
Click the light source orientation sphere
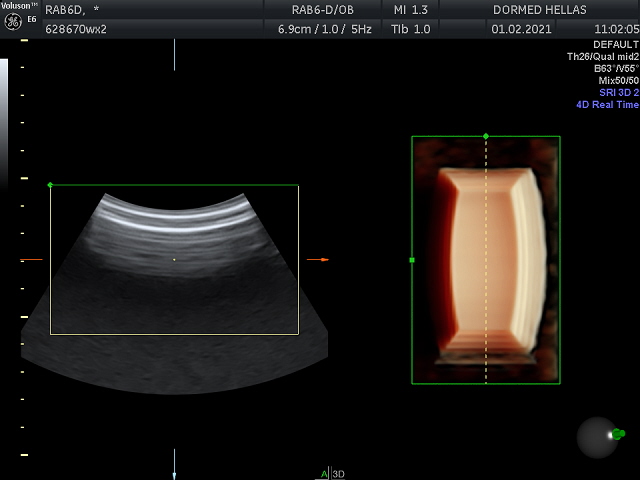598,435
